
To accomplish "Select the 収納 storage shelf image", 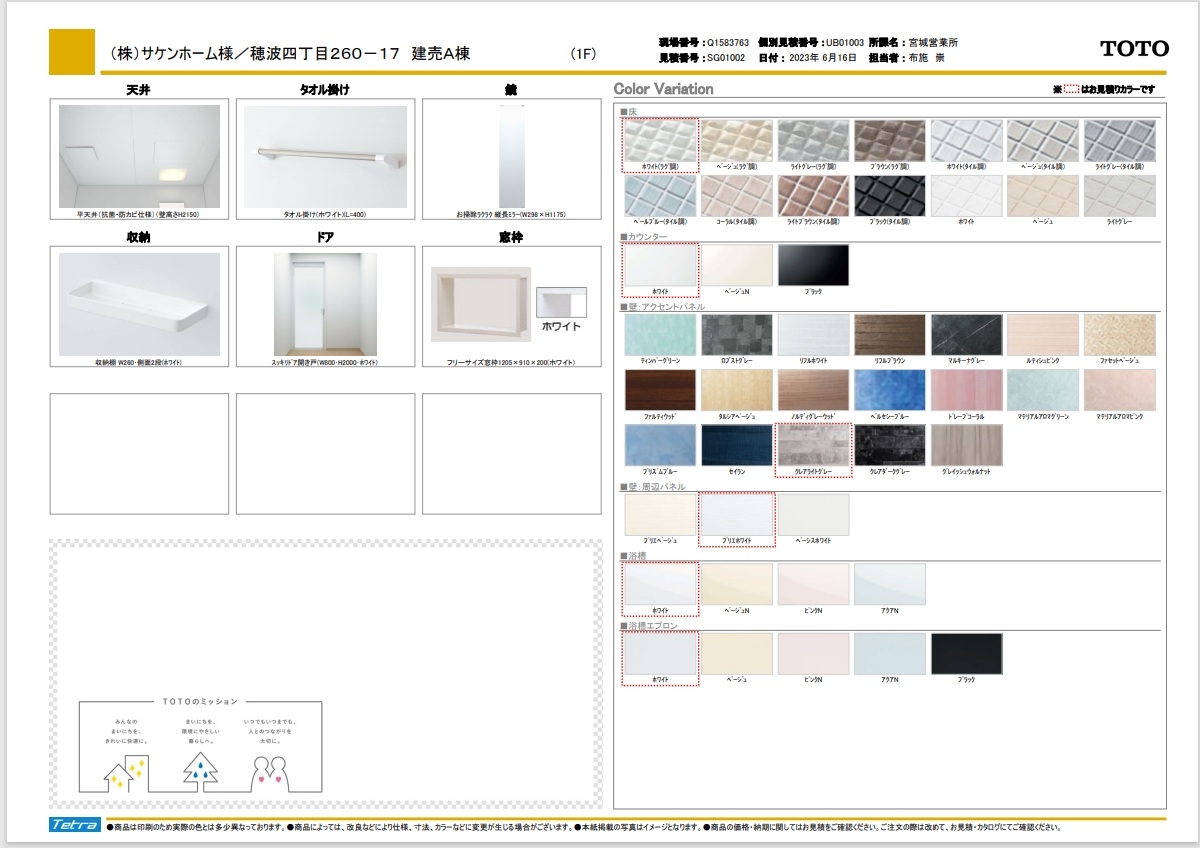I will pos(139,304).
